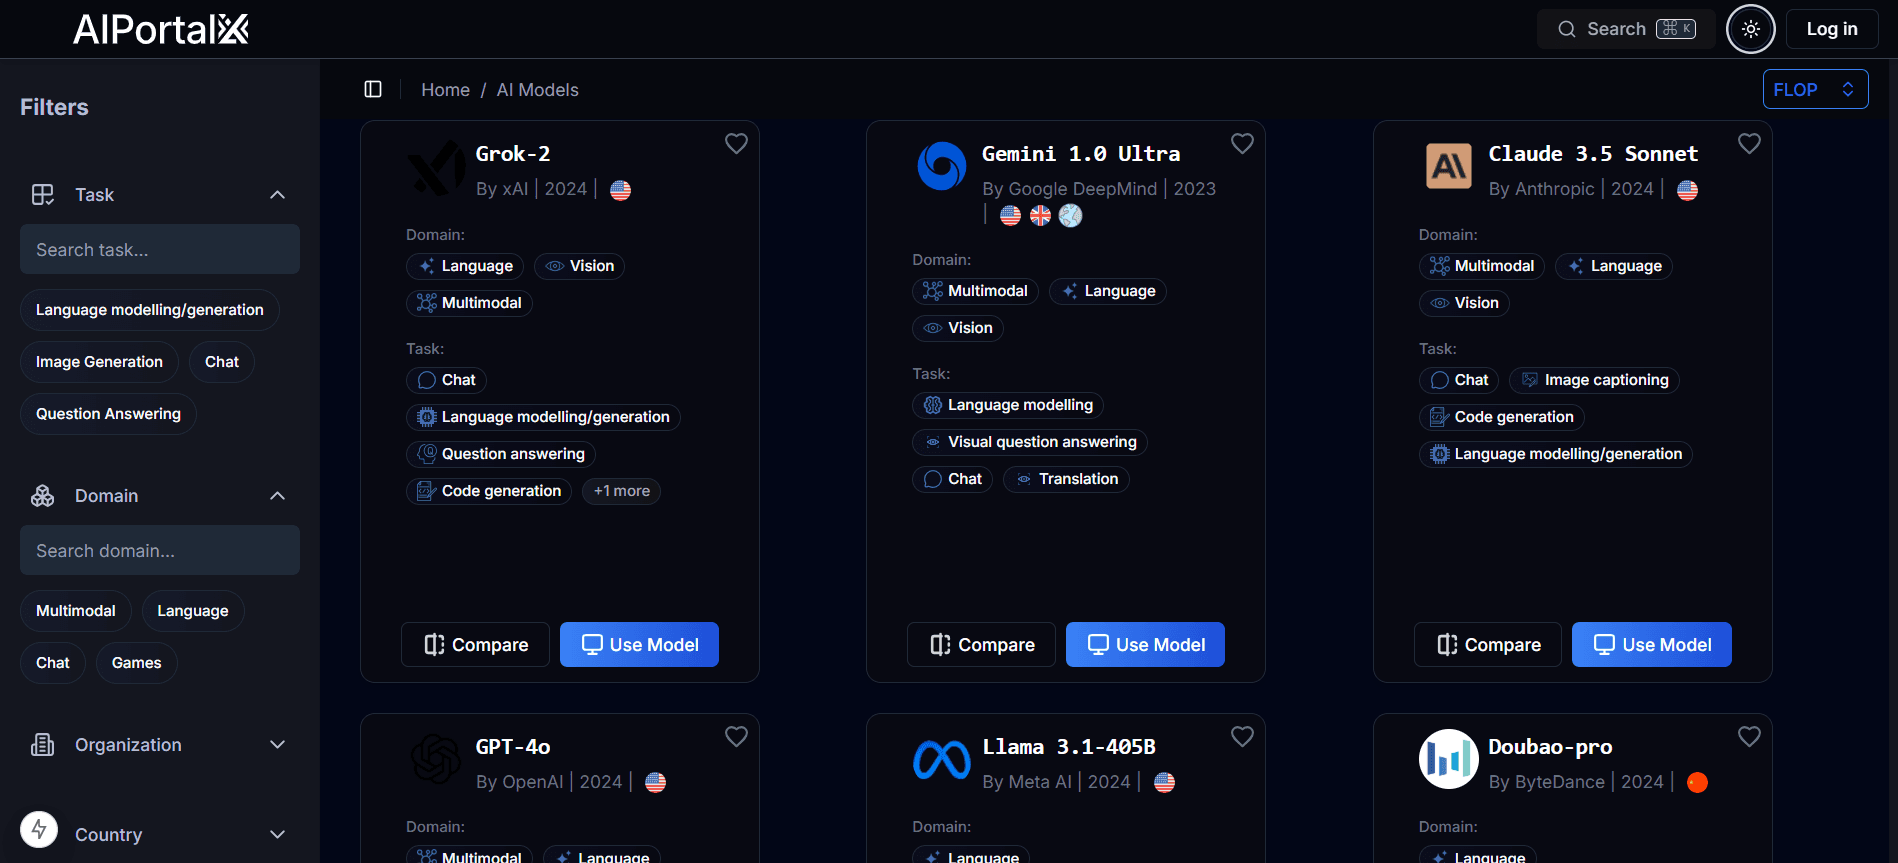Open the Claude 3.5 Sonnet title

click(1593, 154)
